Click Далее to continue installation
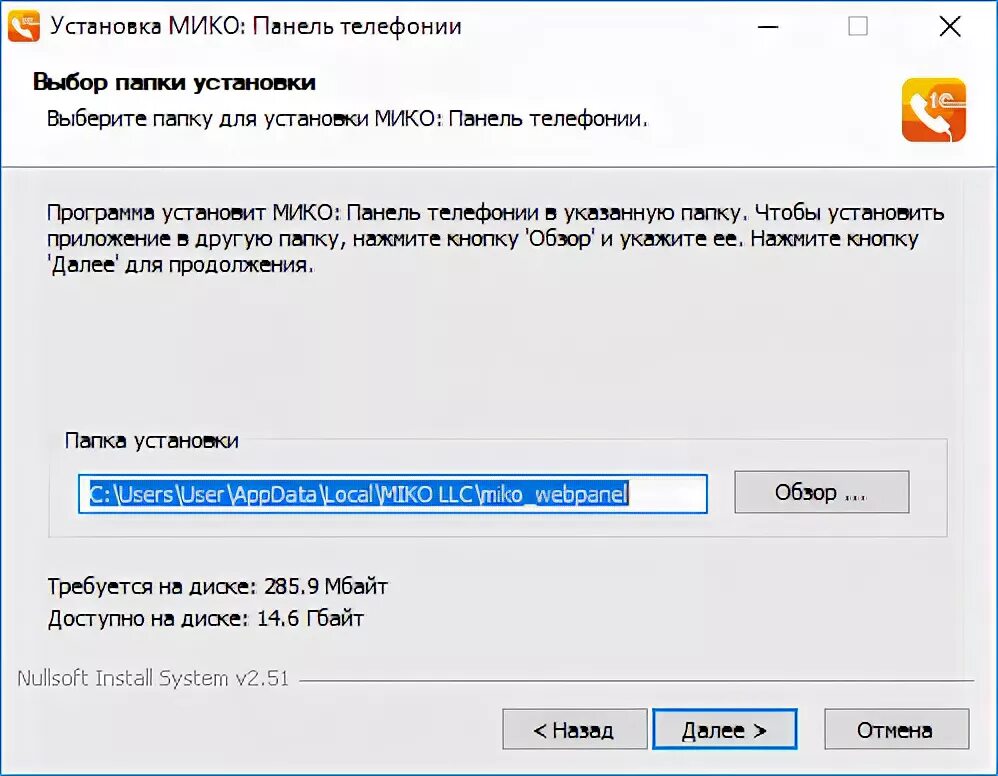998x776 pixels. 724,730
